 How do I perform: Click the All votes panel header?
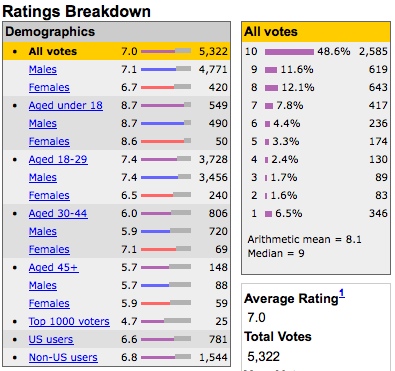316,32
